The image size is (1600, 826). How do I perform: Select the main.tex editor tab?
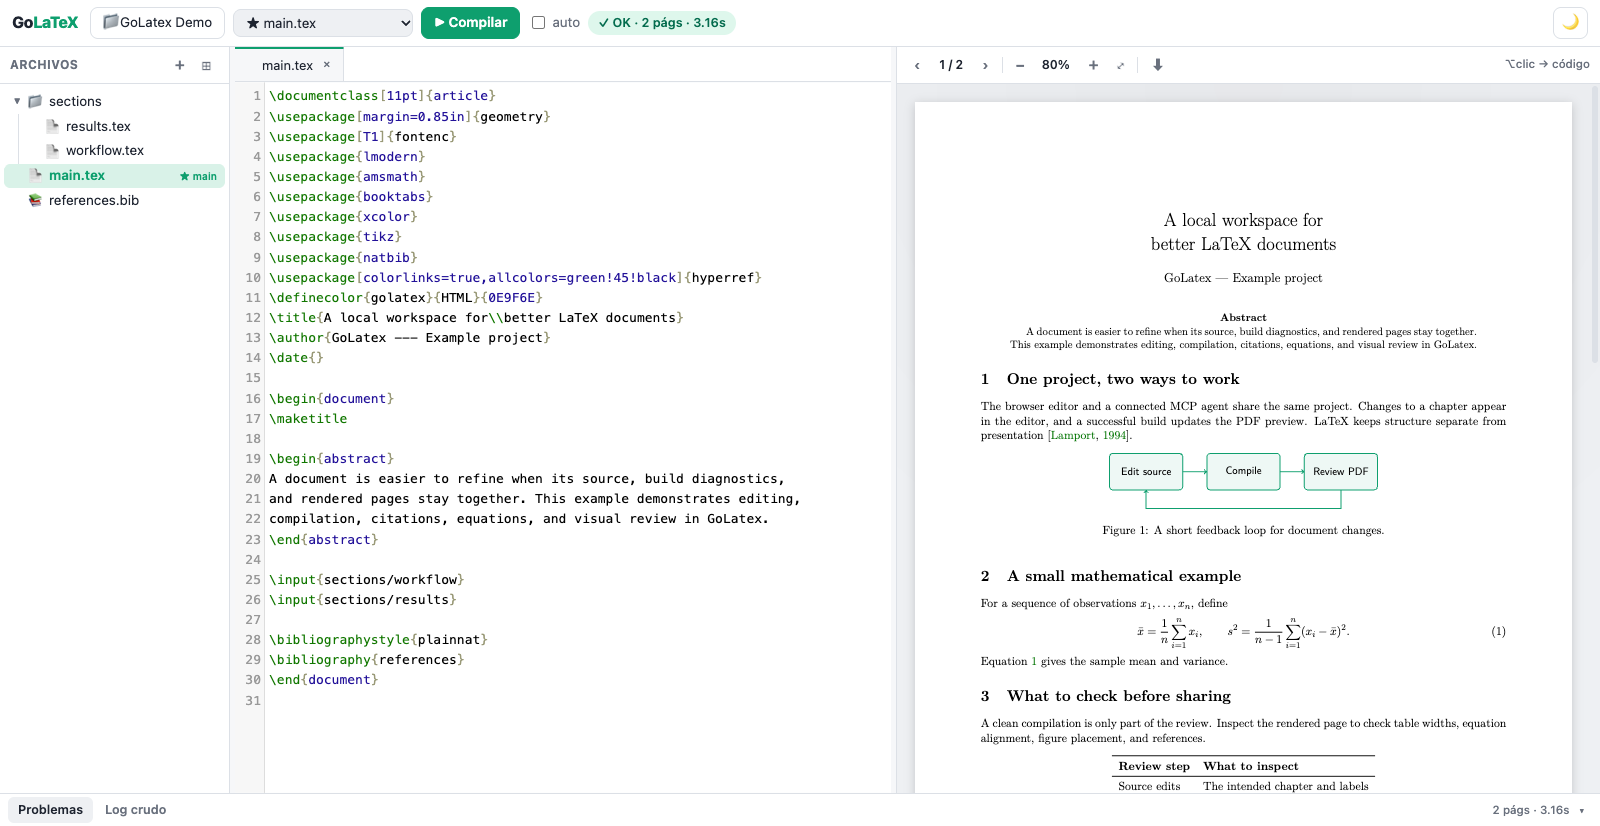tap(287, 65)
